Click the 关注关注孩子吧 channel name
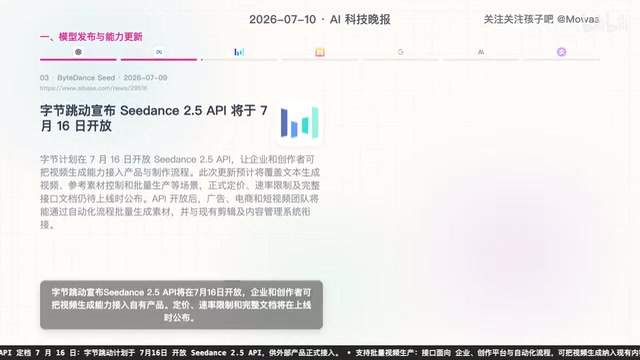This screenshot has height=360, width=640. tap(541, 19)
